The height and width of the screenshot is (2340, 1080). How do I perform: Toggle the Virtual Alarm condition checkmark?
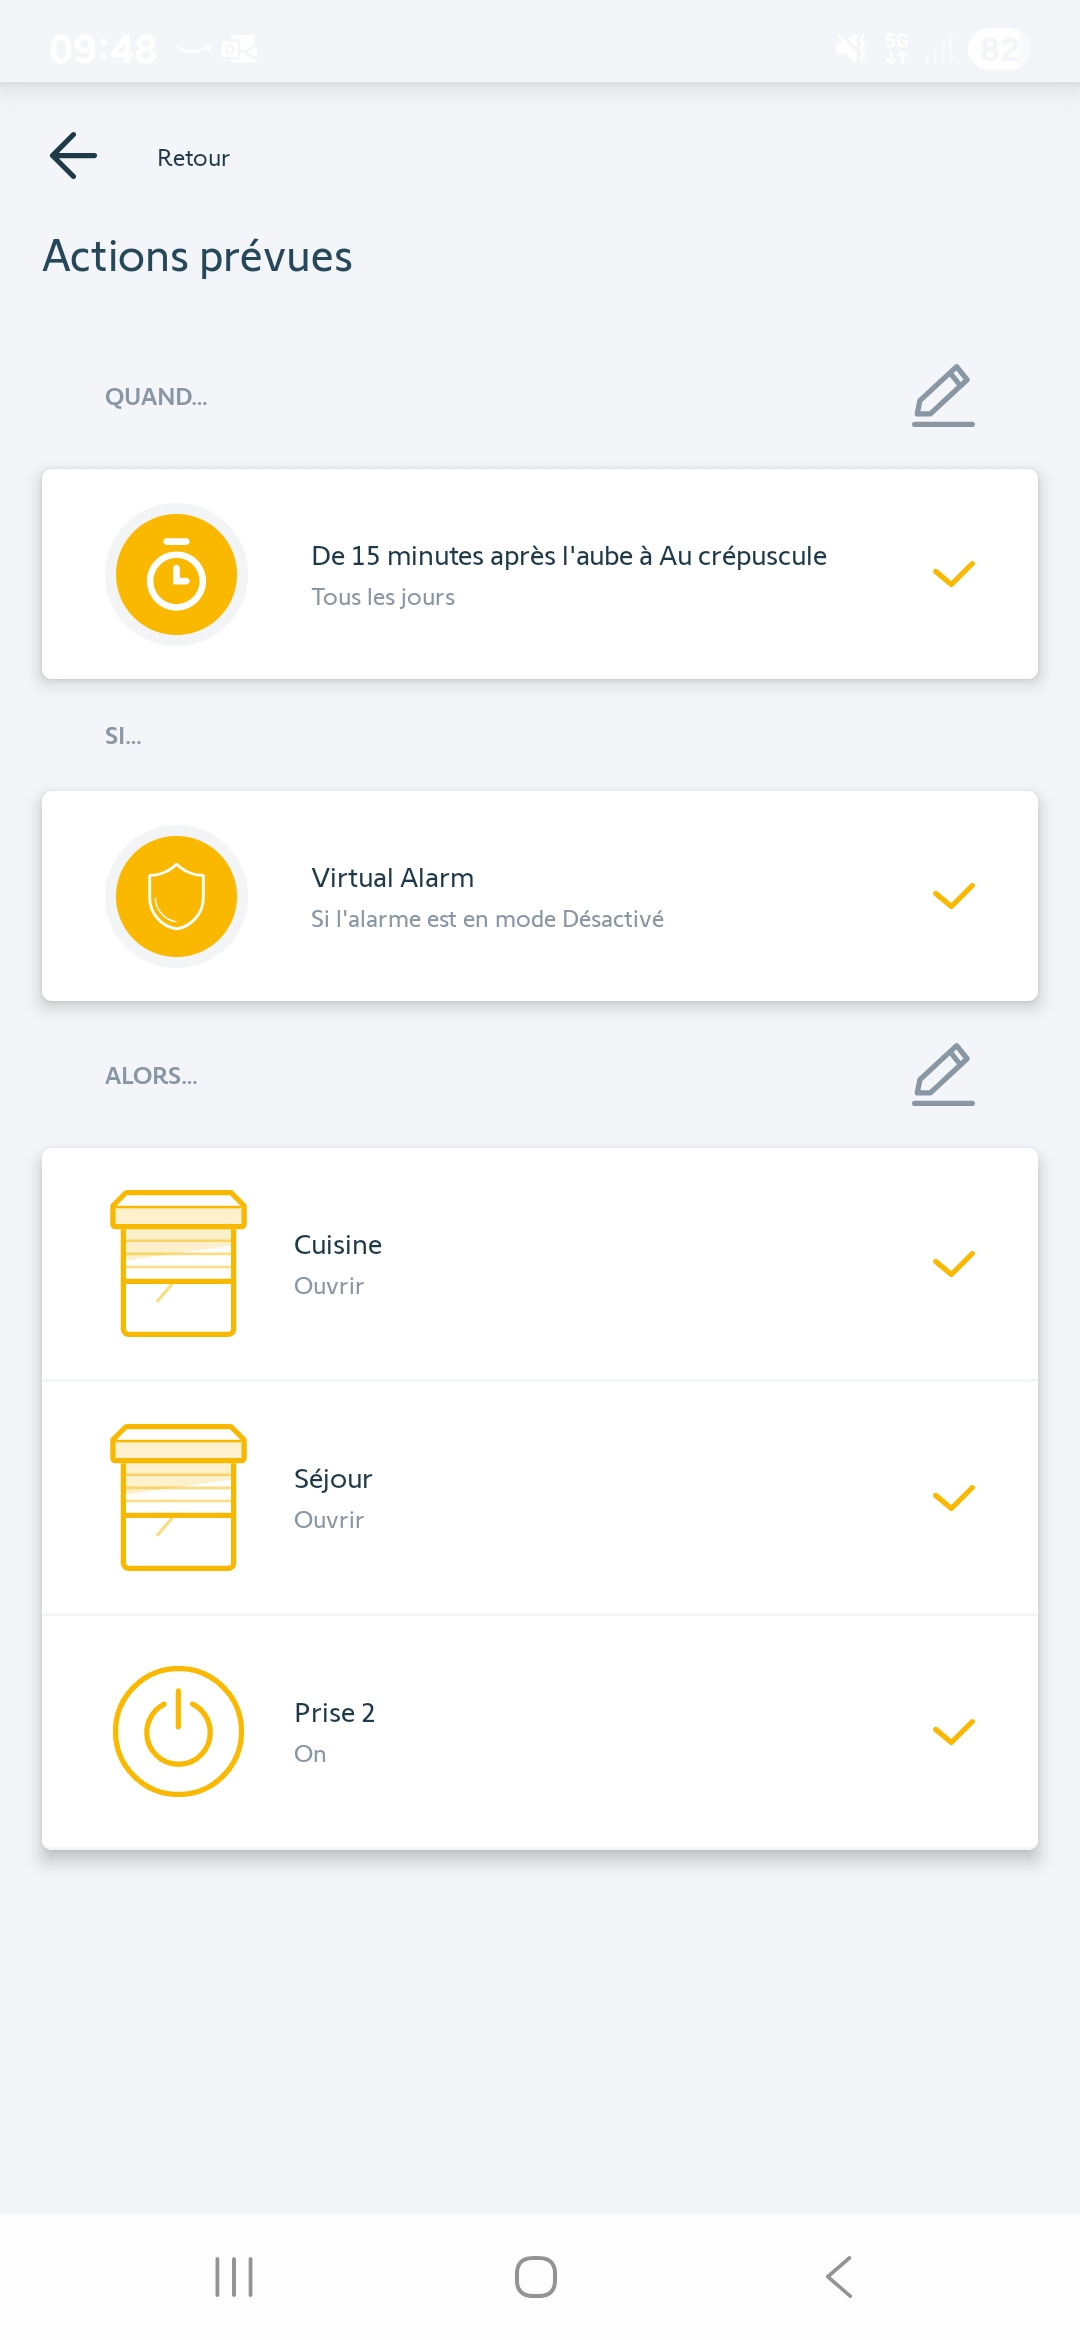953,896
